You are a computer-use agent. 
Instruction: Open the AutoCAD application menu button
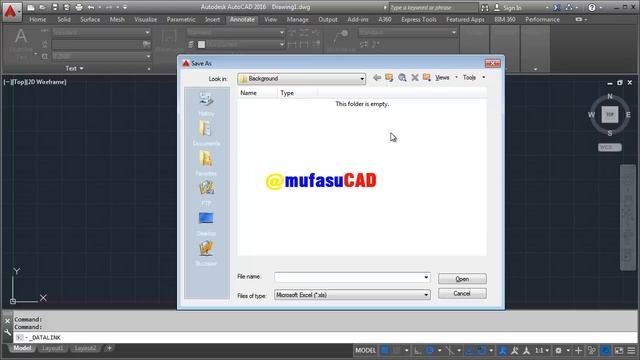[x=11, y=11]
